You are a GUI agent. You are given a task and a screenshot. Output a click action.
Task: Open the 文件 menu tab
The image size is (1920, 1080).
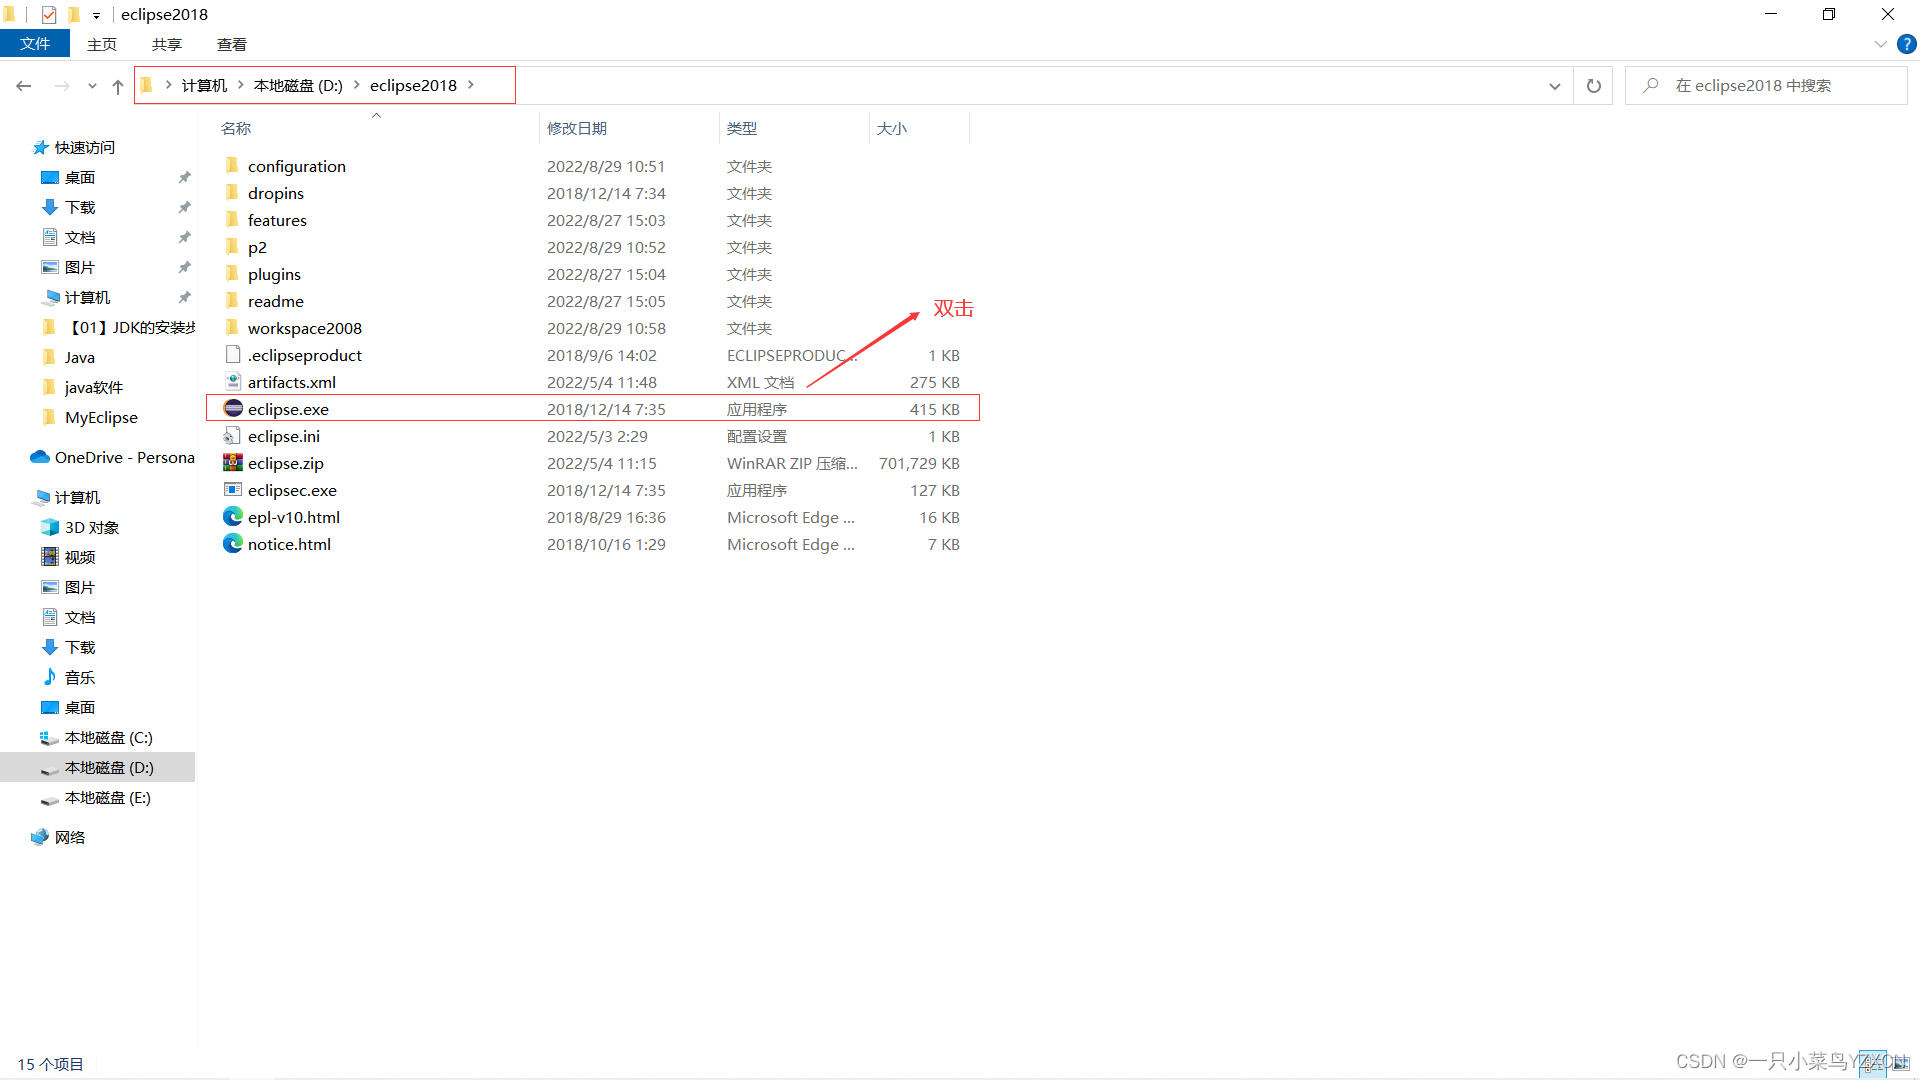point(35,44)
